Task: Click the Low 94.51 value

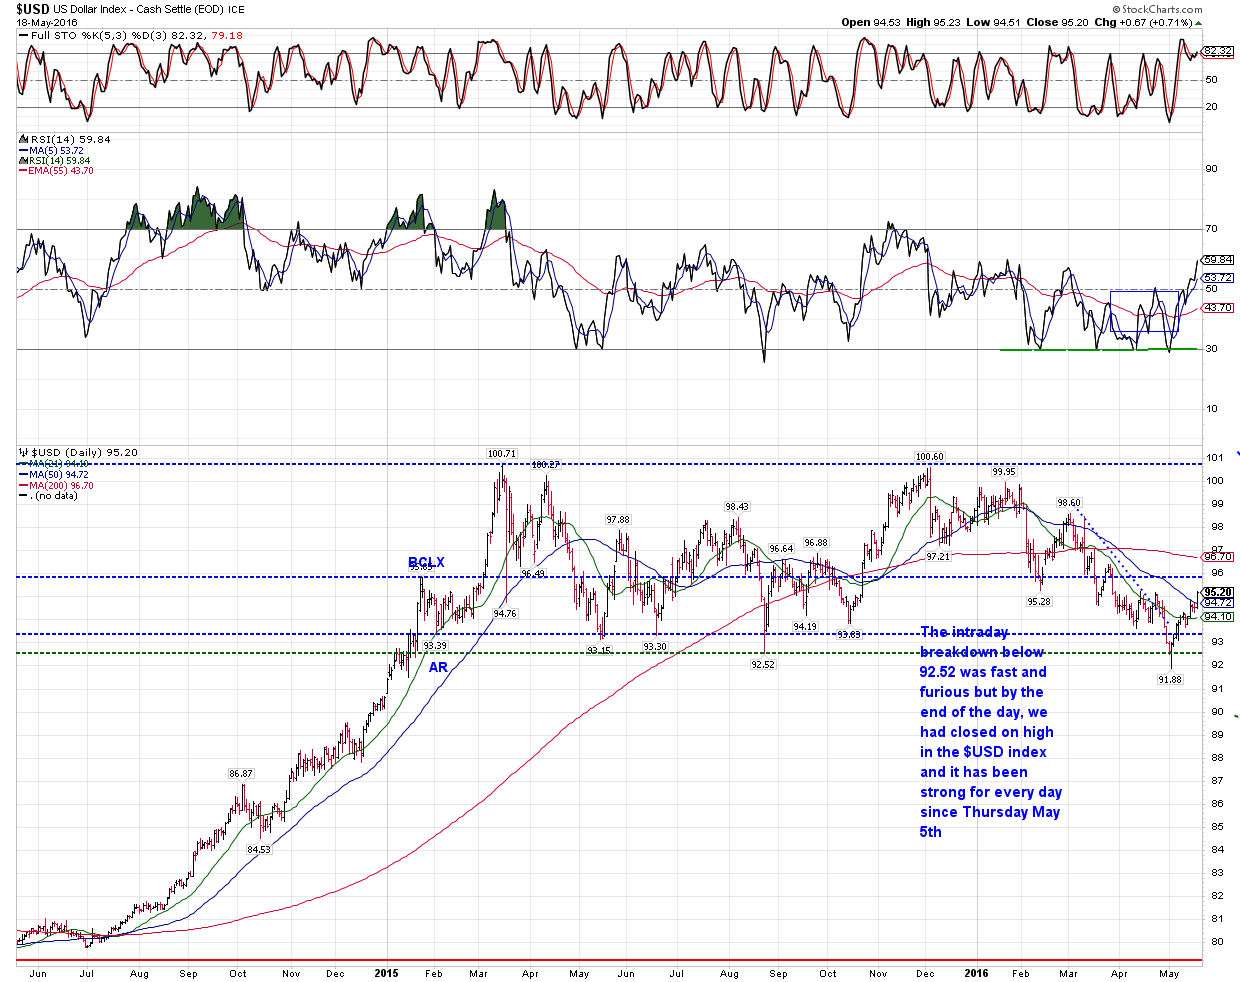Action: pos(994,22)
